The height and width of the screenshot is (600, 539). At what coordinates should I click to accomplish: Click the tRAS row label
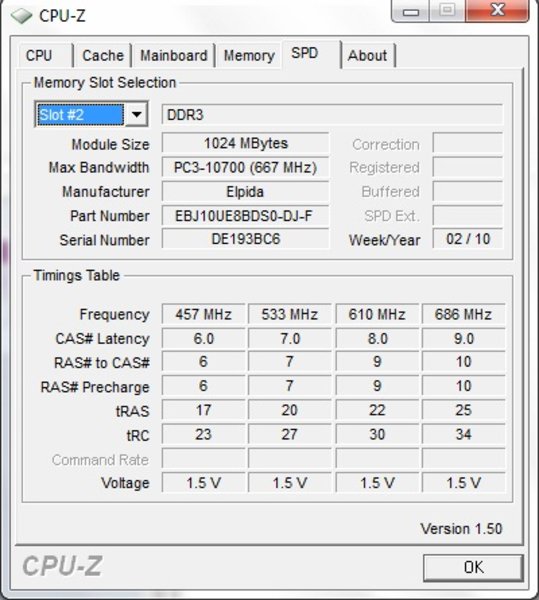(132, 411)
